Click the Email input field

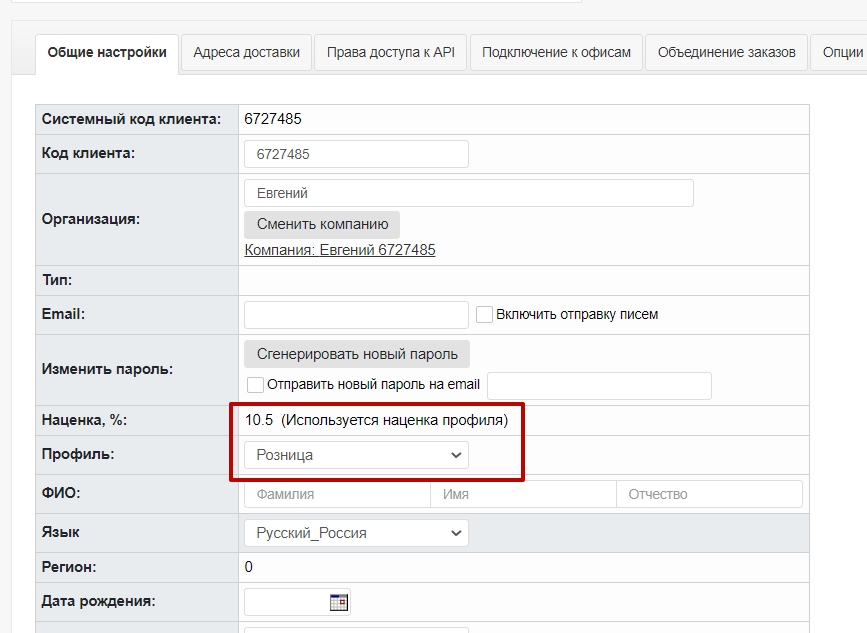point(356,315)
